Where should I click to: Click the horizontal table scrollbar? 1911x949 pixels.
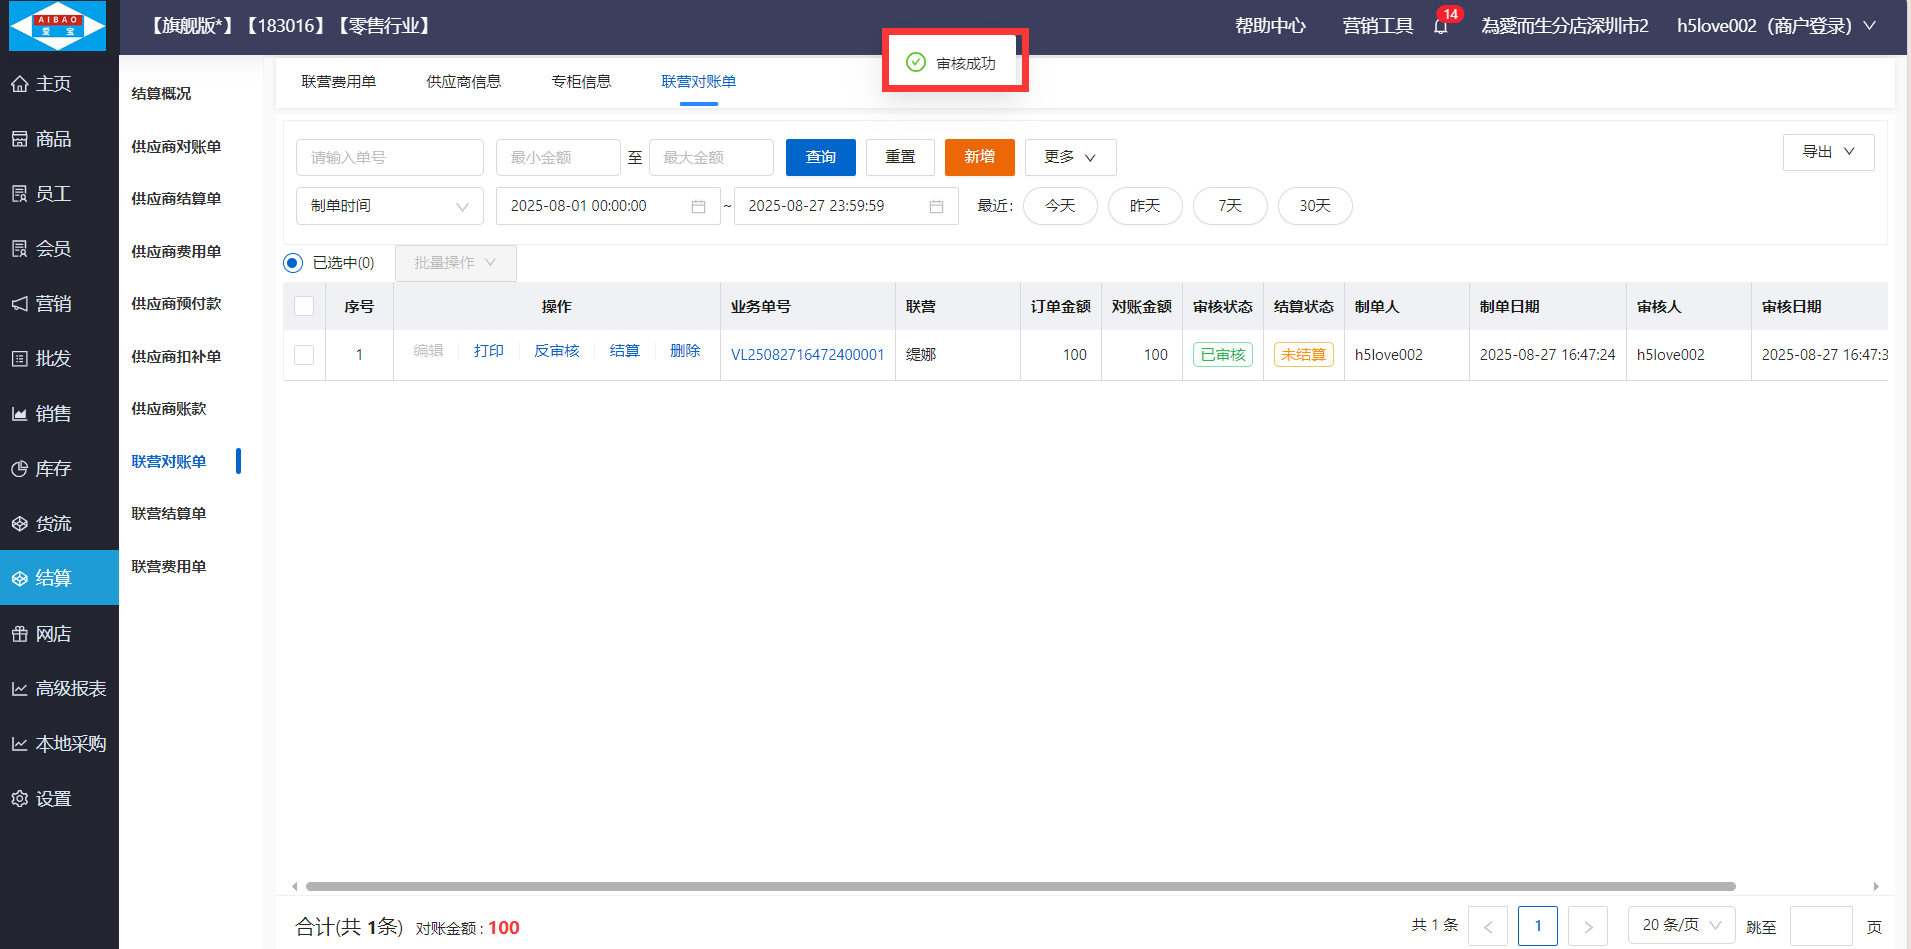coord(1020,886)
